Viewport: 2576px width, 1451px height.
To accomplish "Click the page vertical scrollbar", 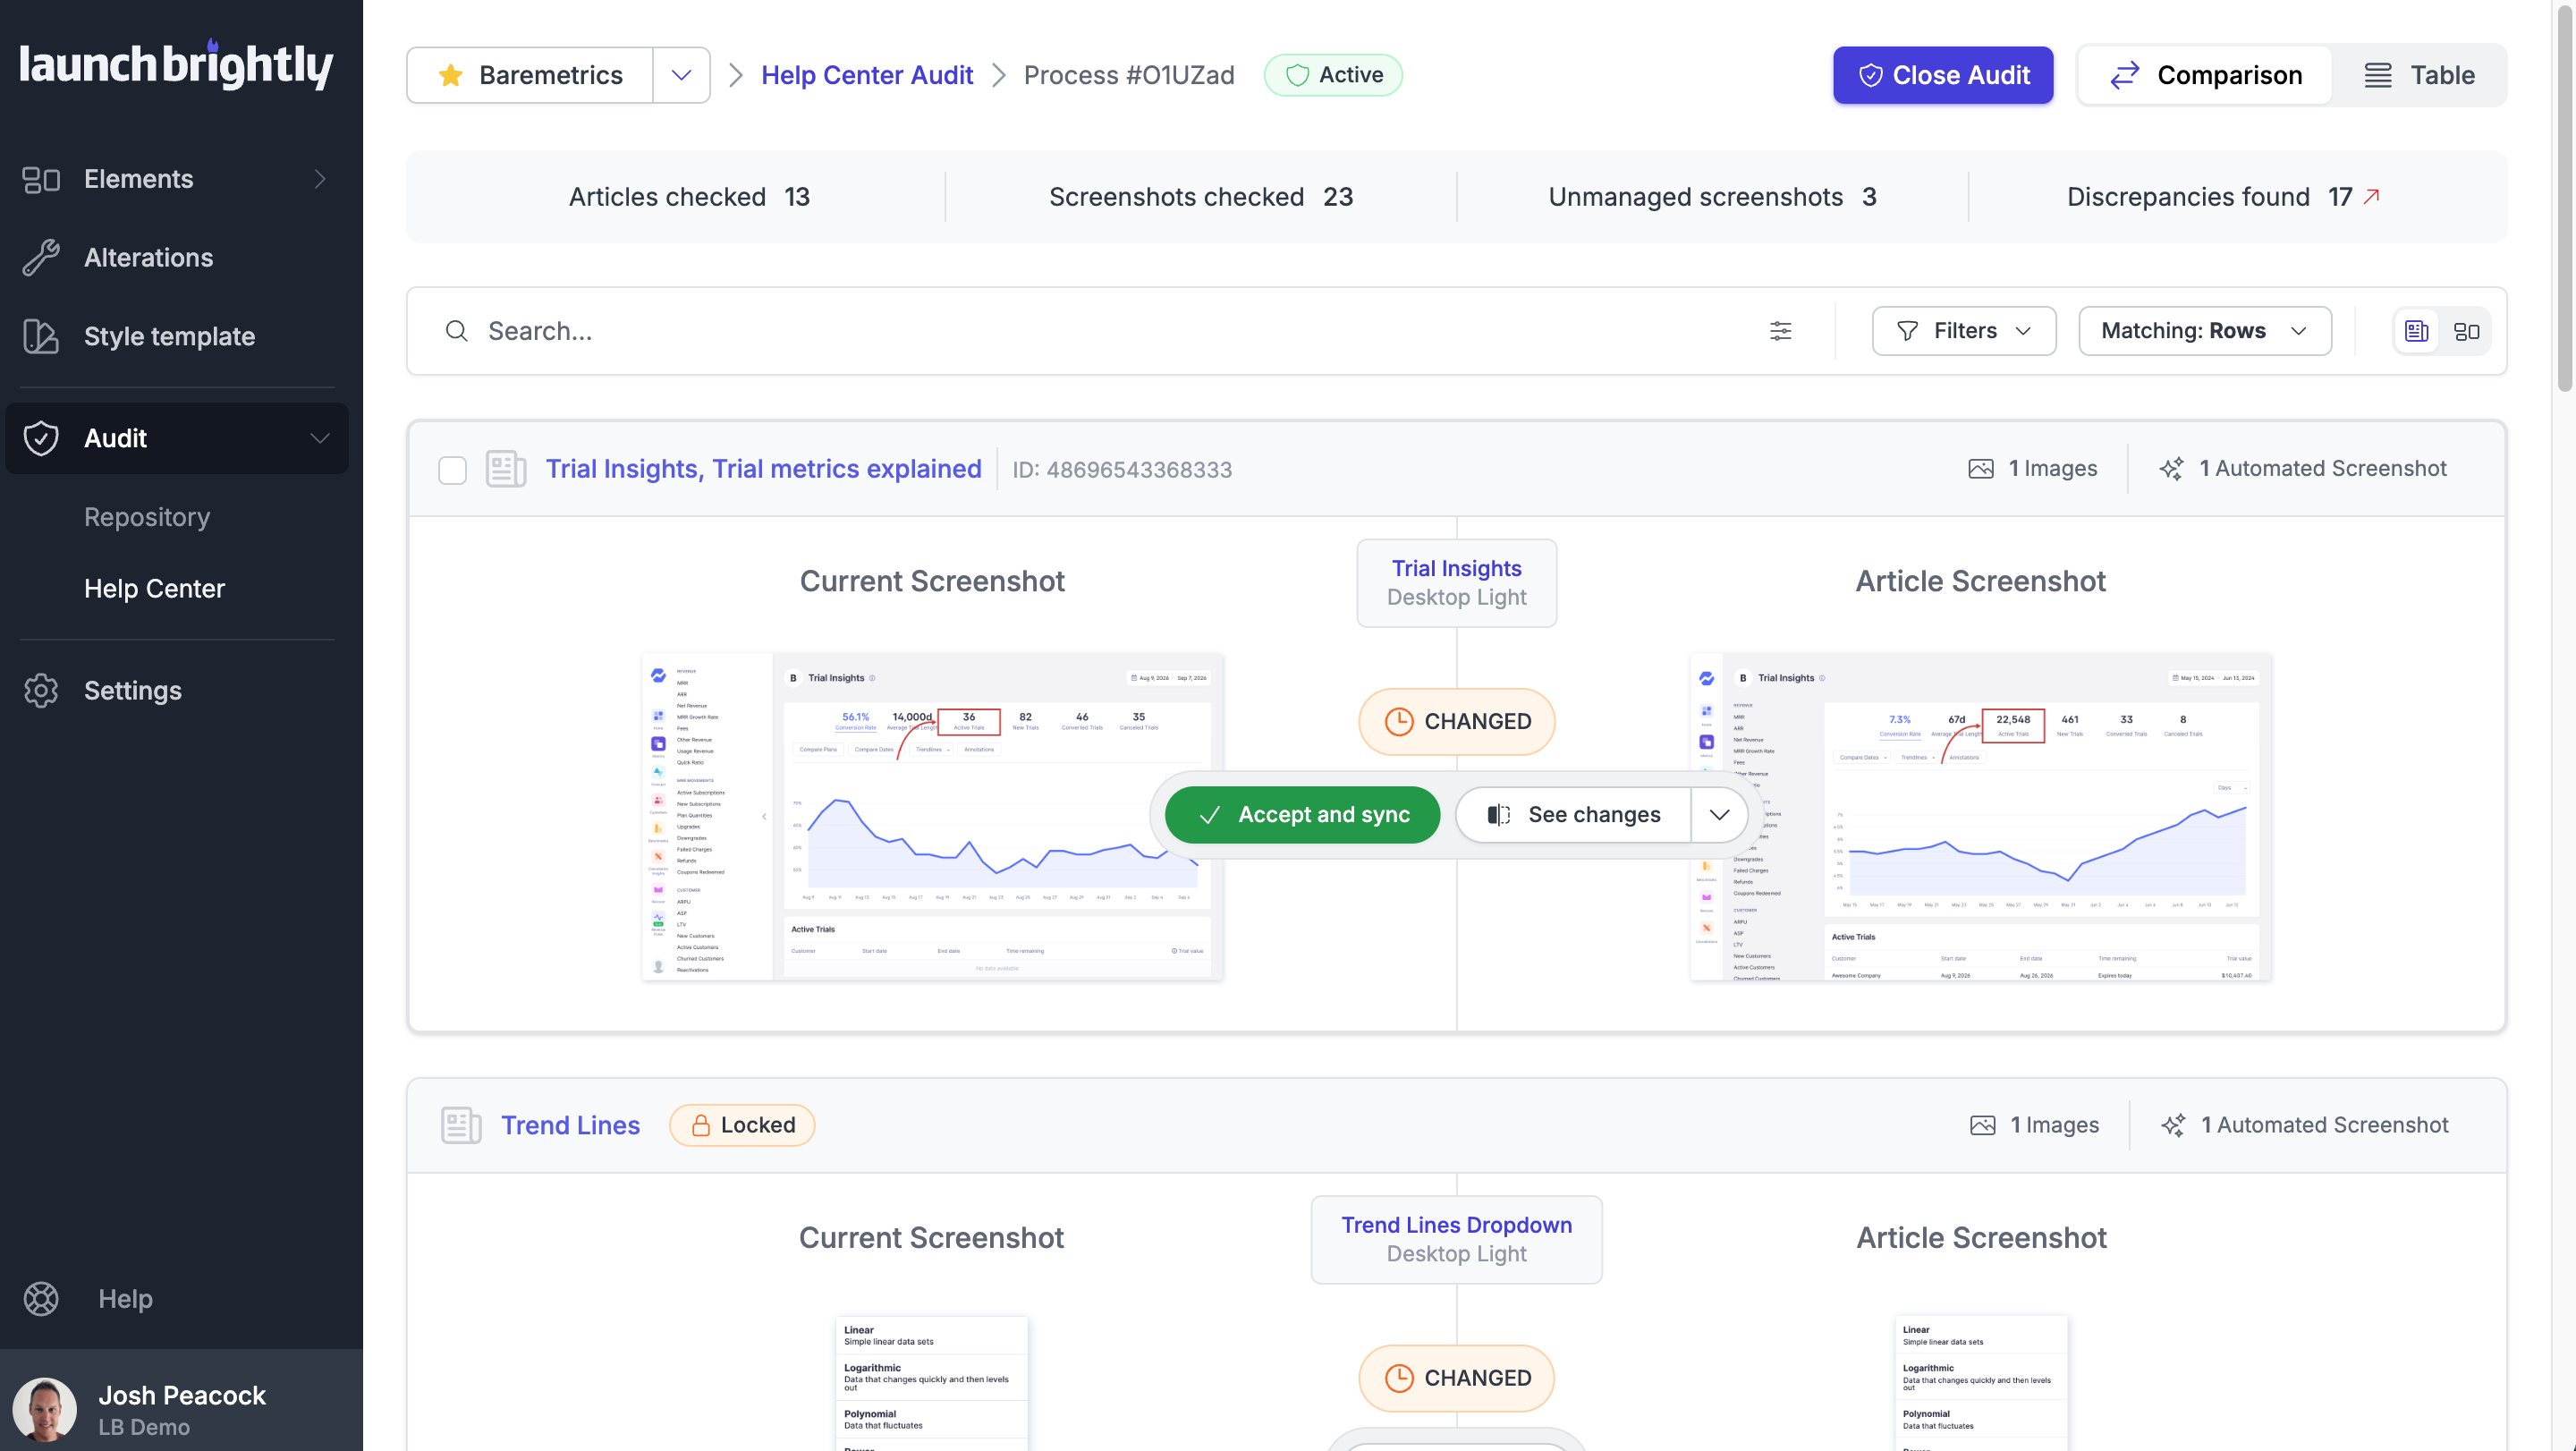I will 2564,200.
